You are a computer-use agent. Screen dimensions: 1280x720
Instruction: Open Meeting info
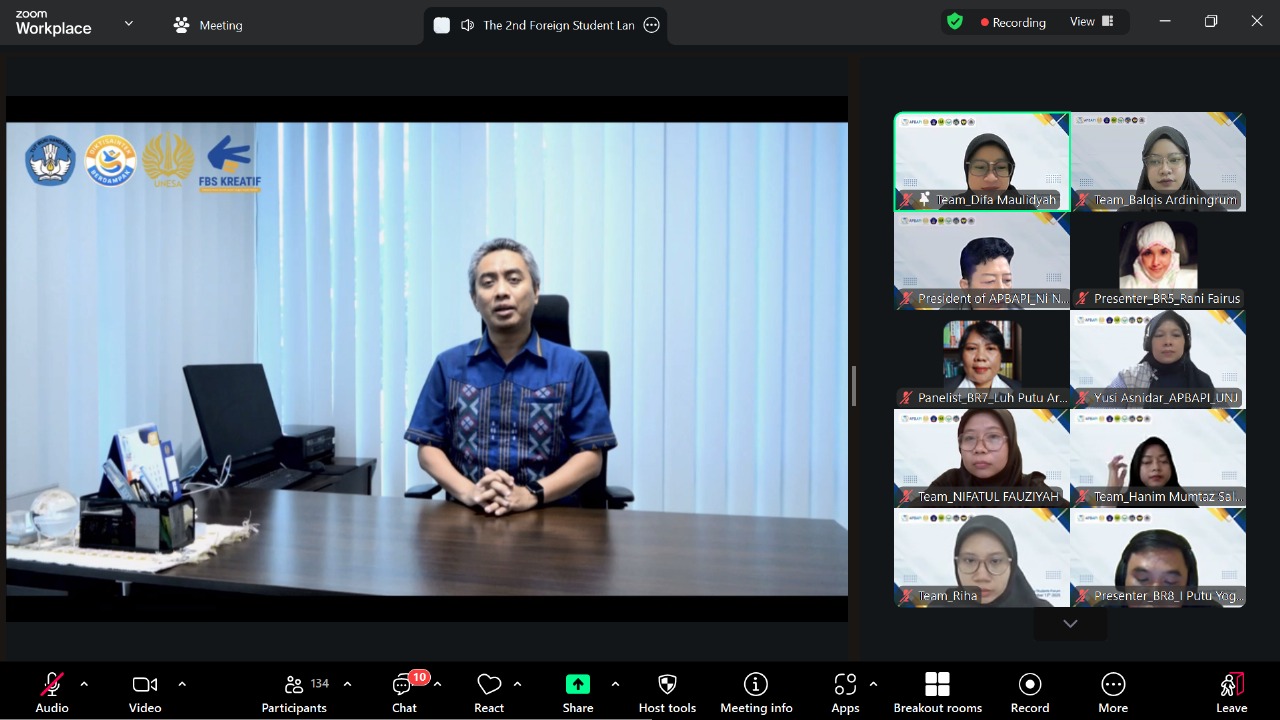click(756, 692)
